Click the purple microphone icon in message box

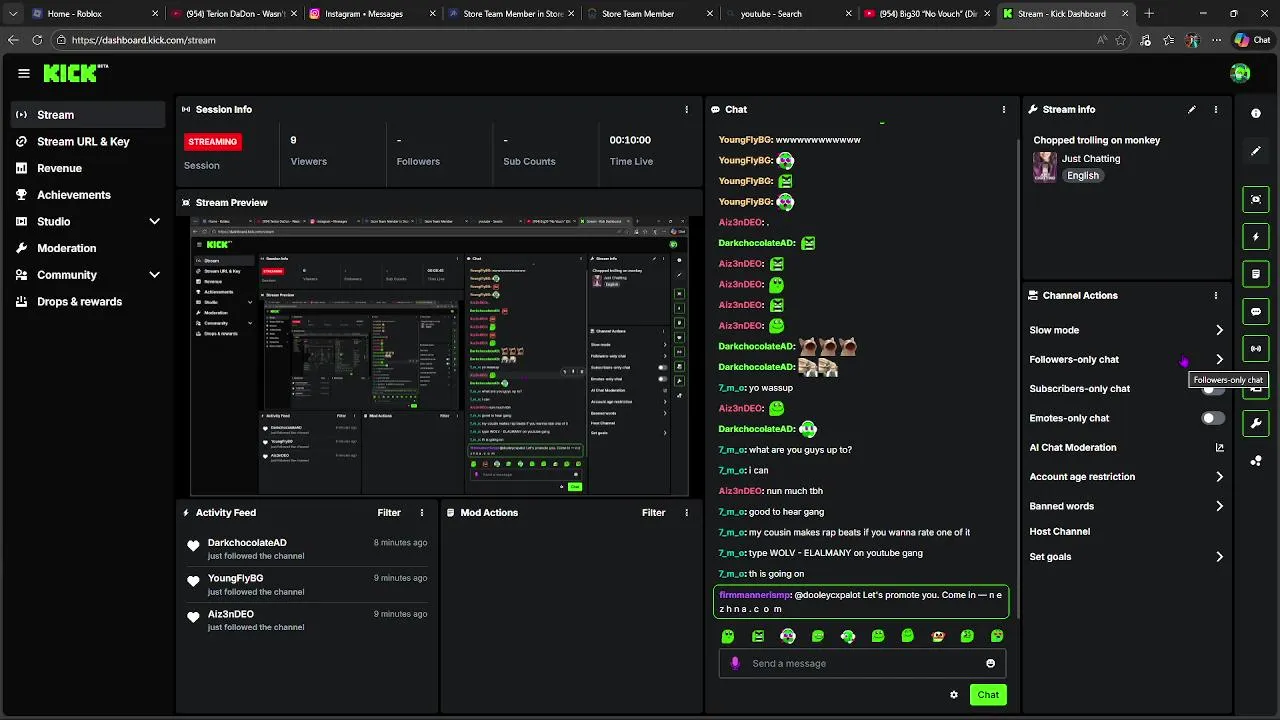pyautogui.click(x=735, y=663)
